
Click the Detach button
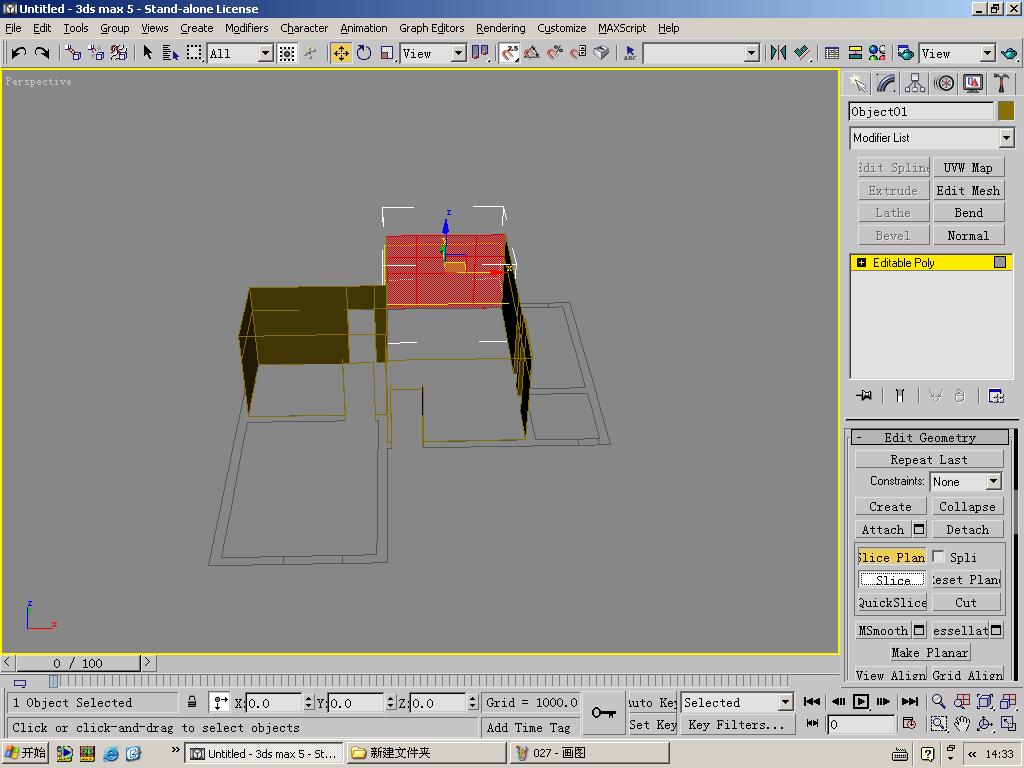967,530
